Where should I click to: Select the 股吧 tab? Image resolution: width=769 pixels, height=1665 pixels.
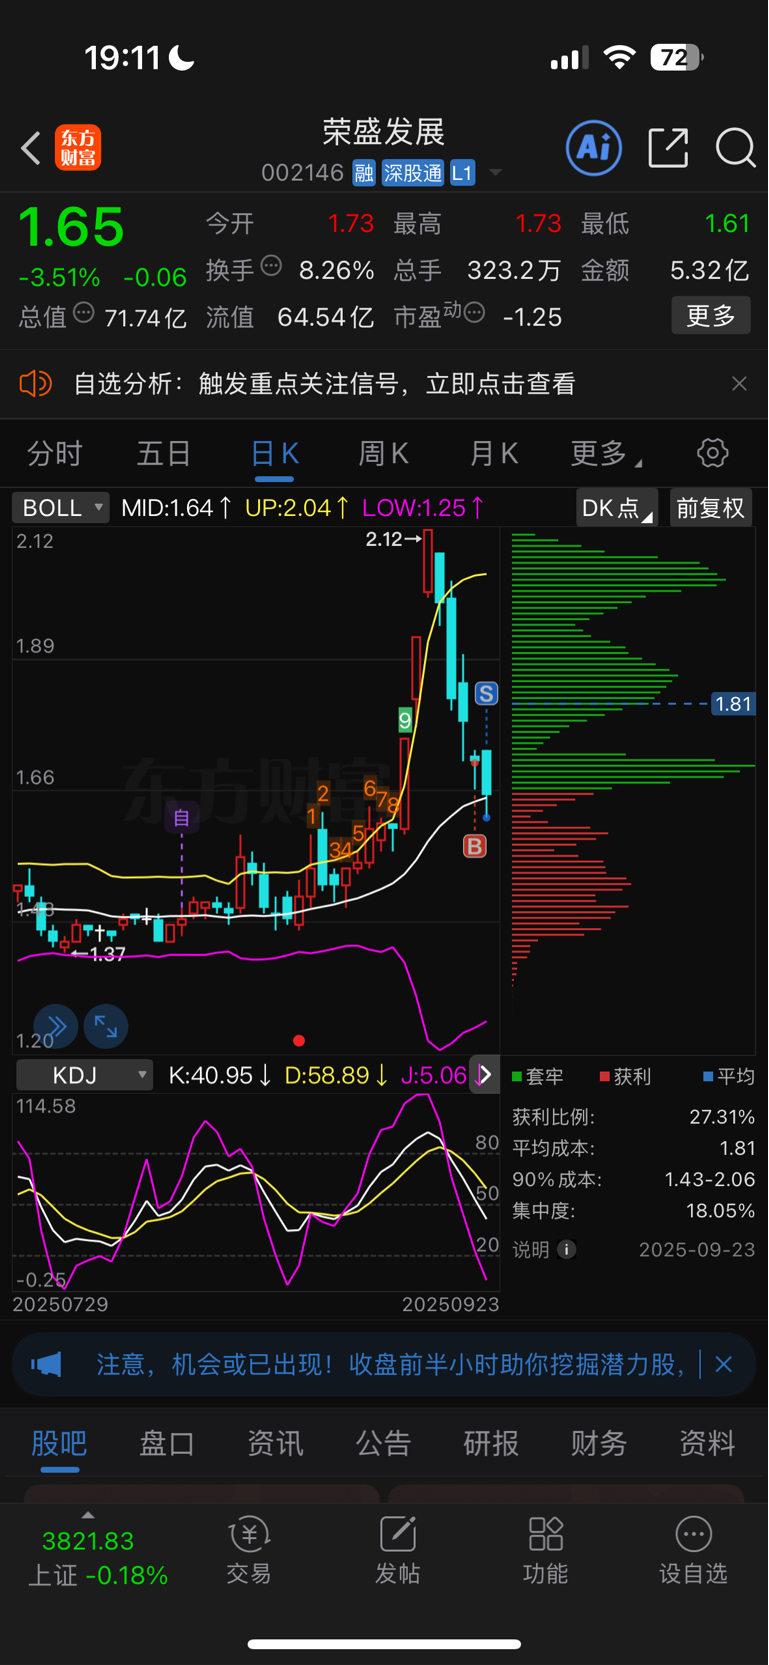point(59,1443)
